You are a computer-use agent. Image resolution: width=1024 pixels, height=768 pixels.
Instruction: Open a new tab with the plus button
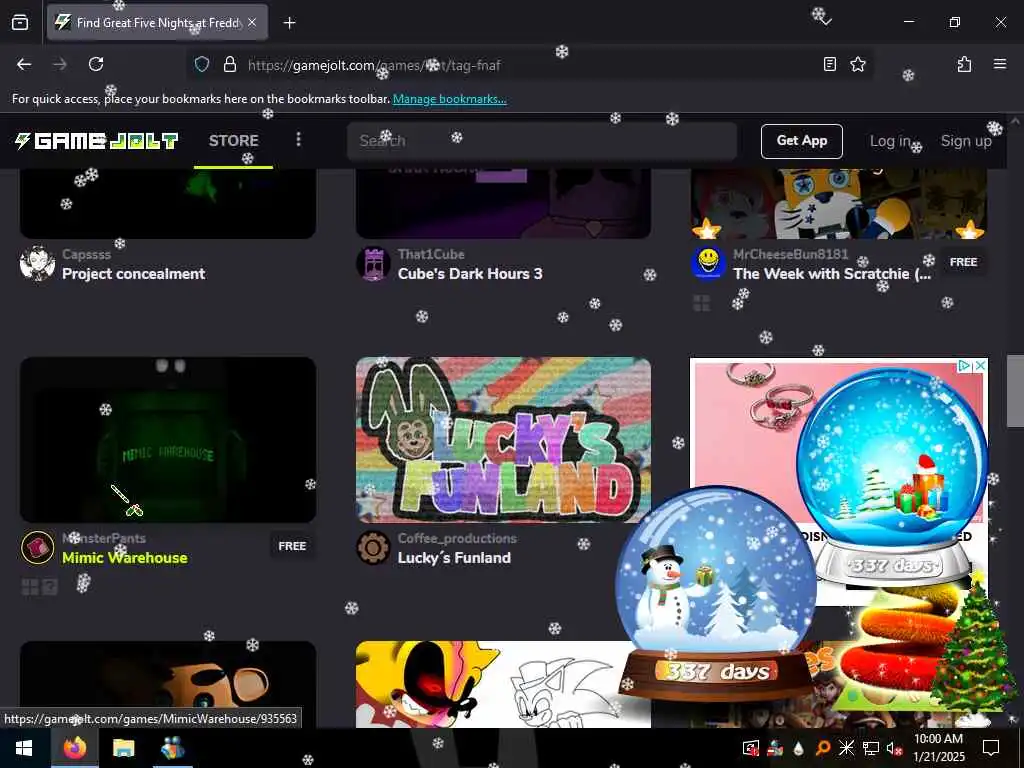[x=289, y=23]
